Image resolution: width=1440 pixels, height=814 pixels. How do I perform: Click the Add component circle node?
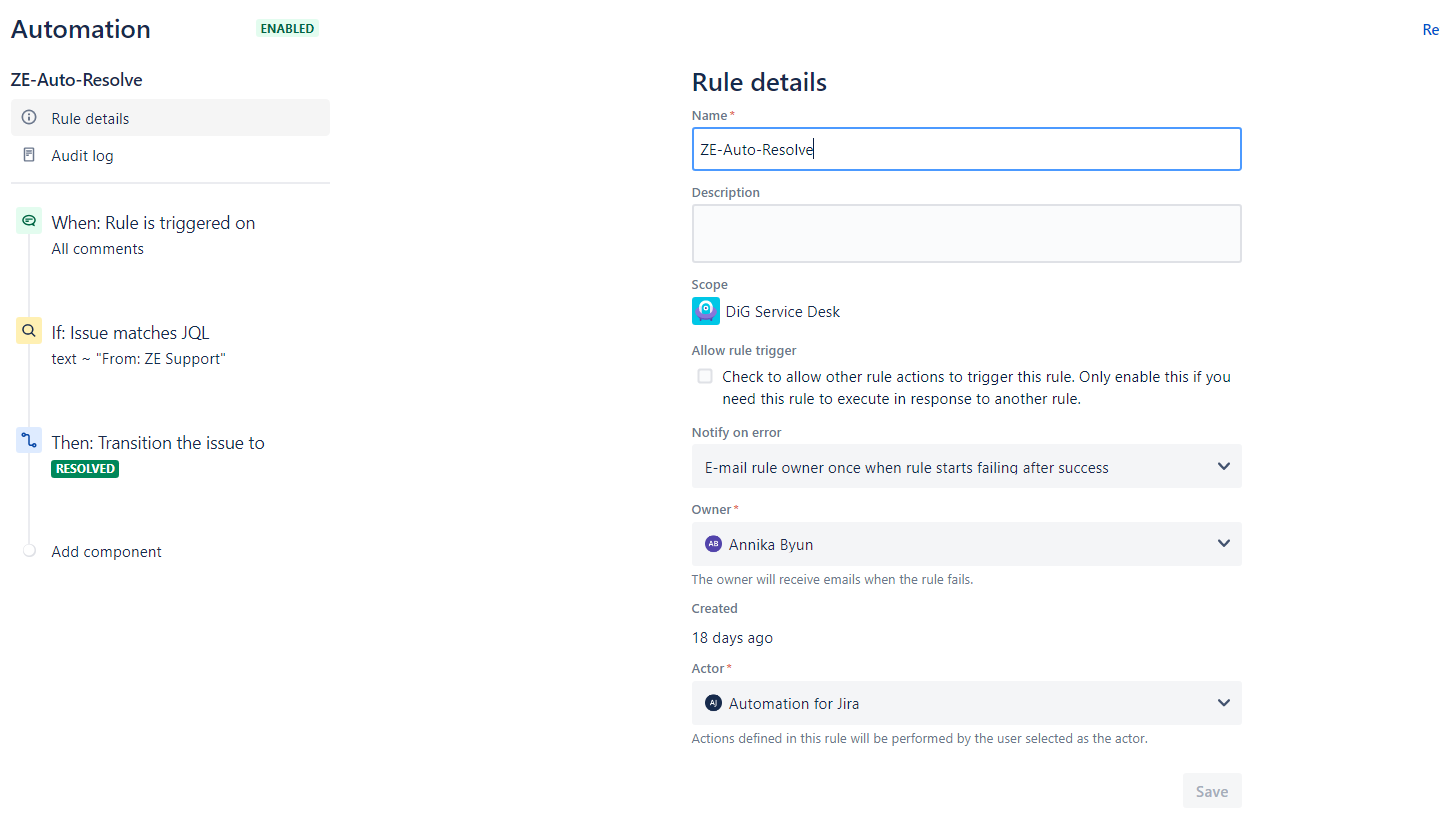[29, 551]
